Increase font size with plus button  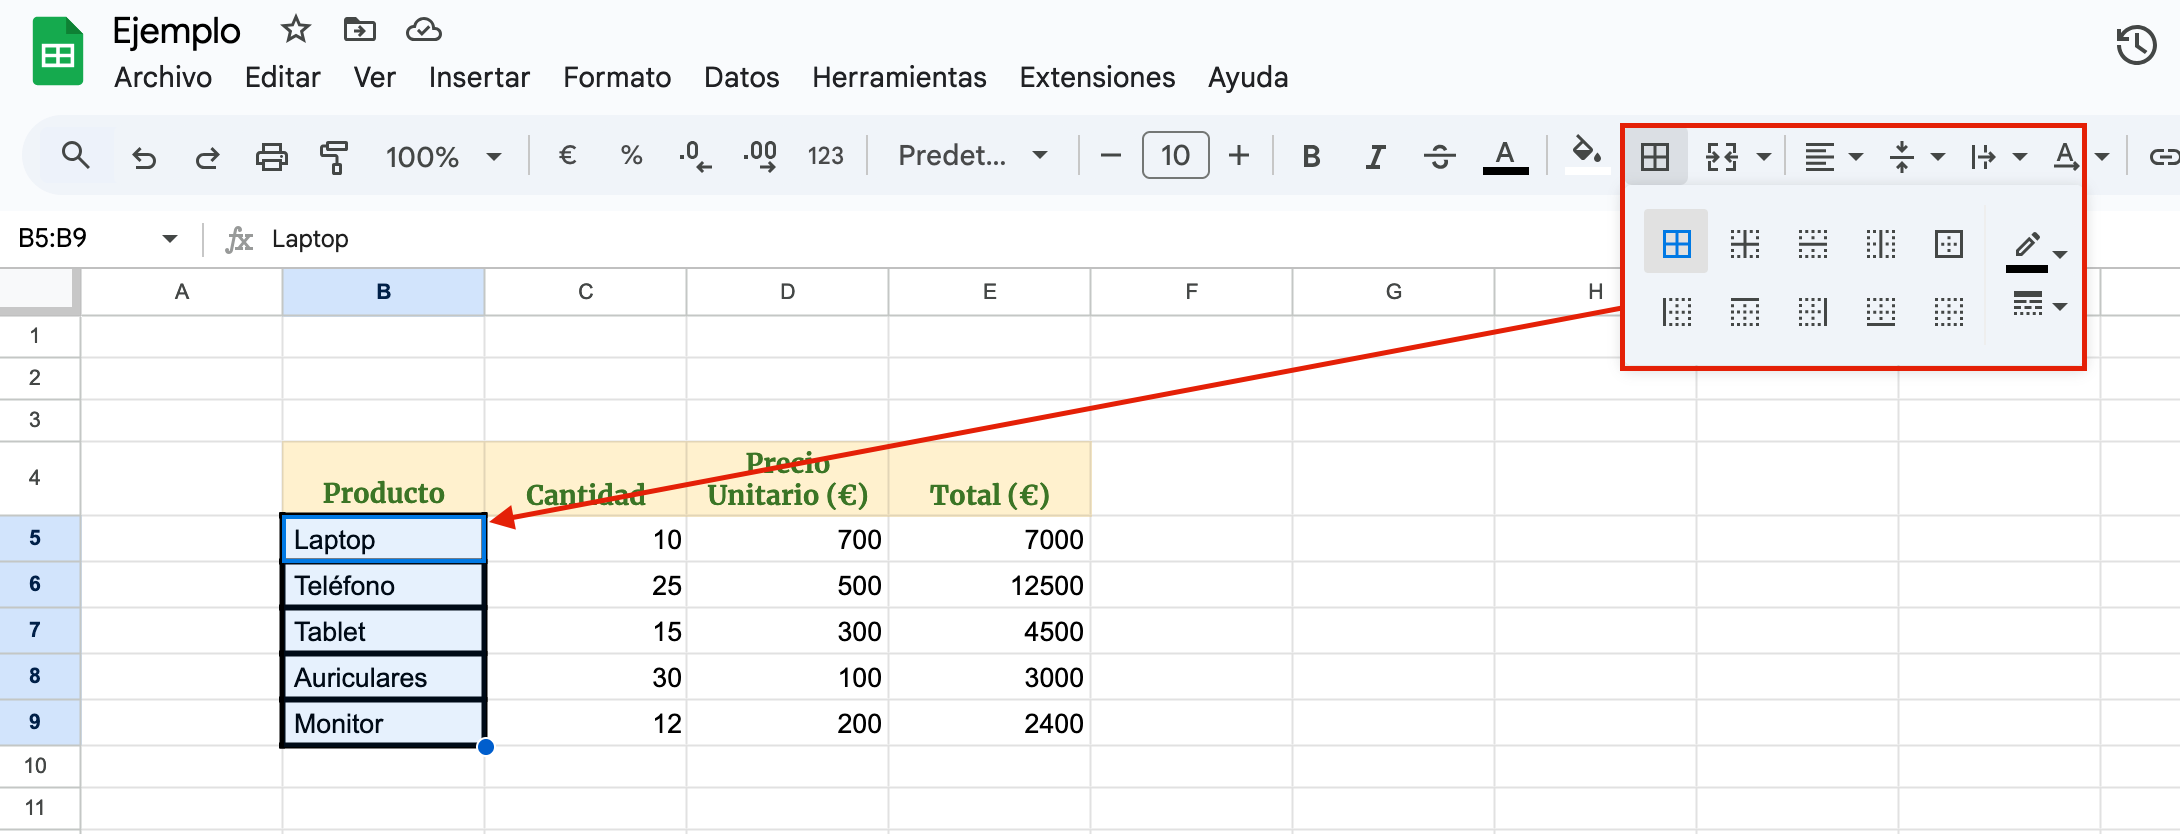(x=1239, y=156)
